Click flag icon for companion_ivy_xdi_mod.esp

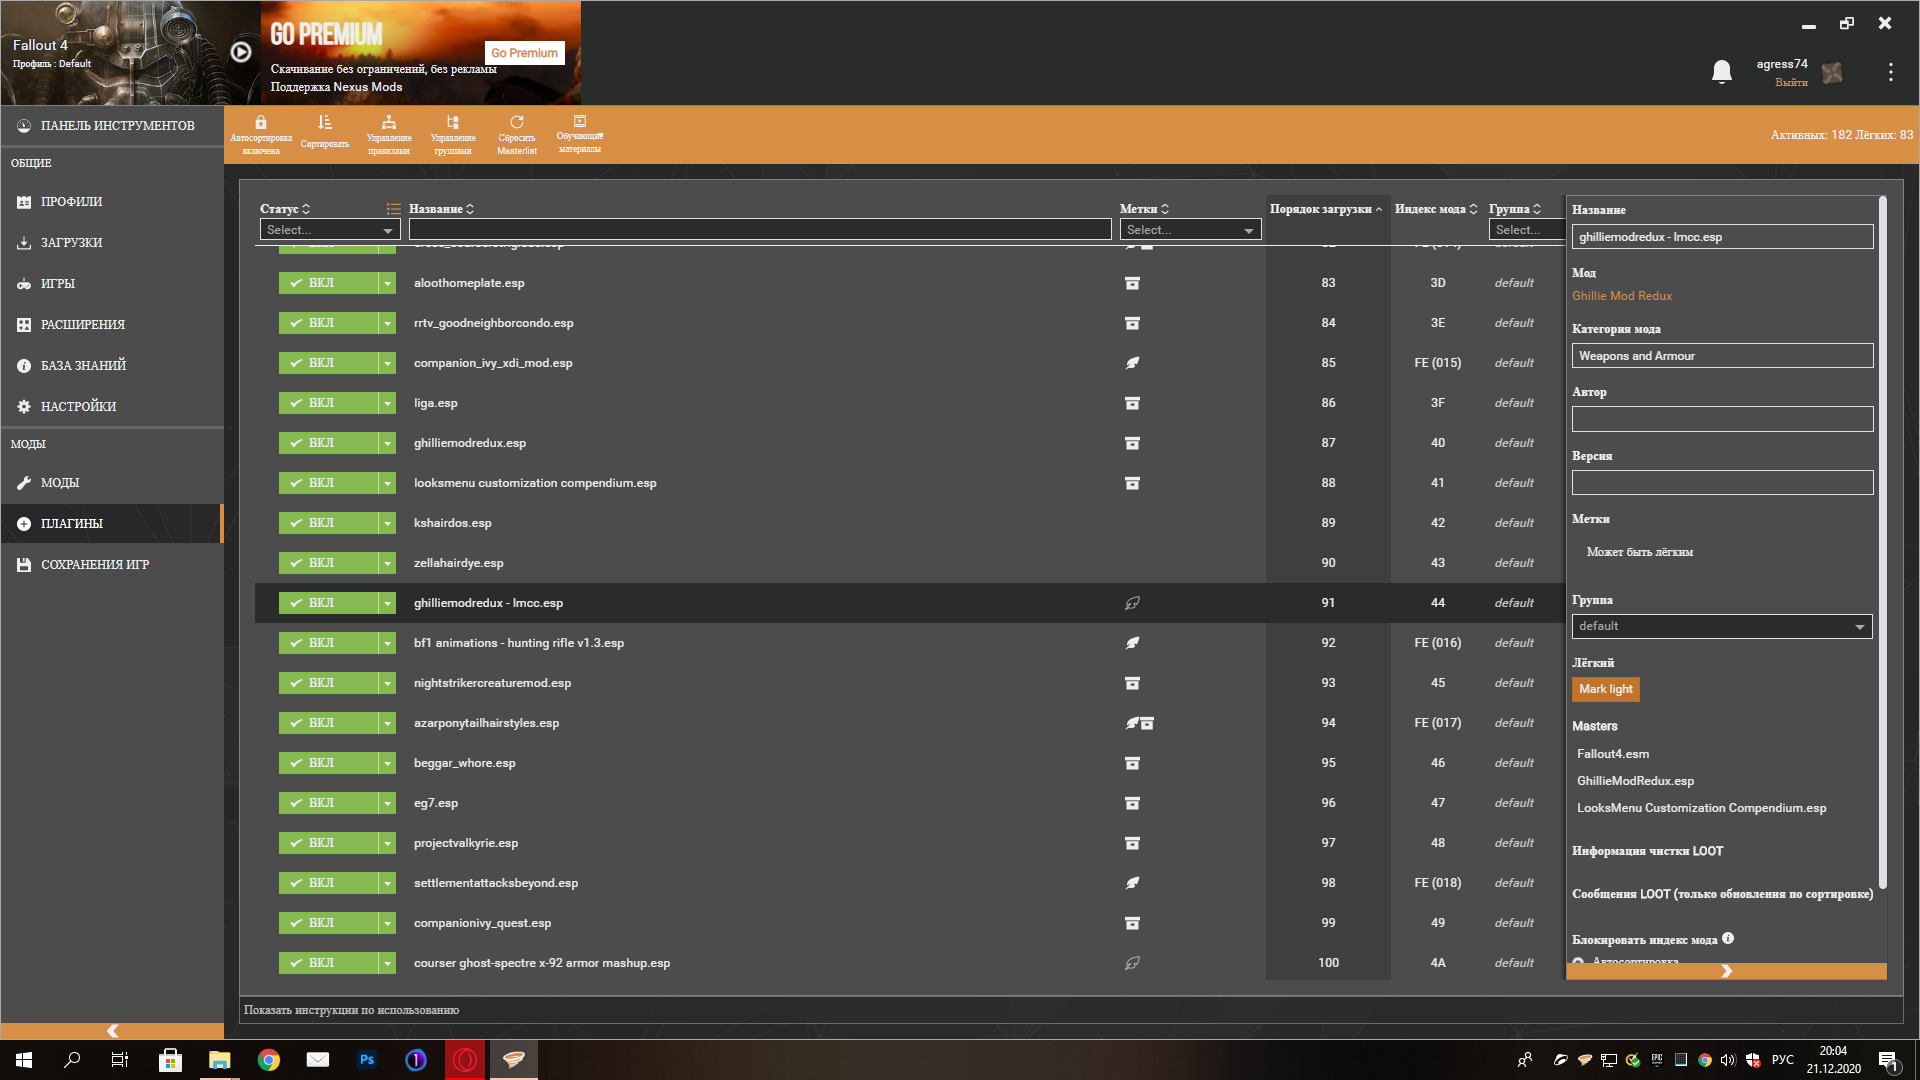pyautogui.click(x=1132, y=363)
